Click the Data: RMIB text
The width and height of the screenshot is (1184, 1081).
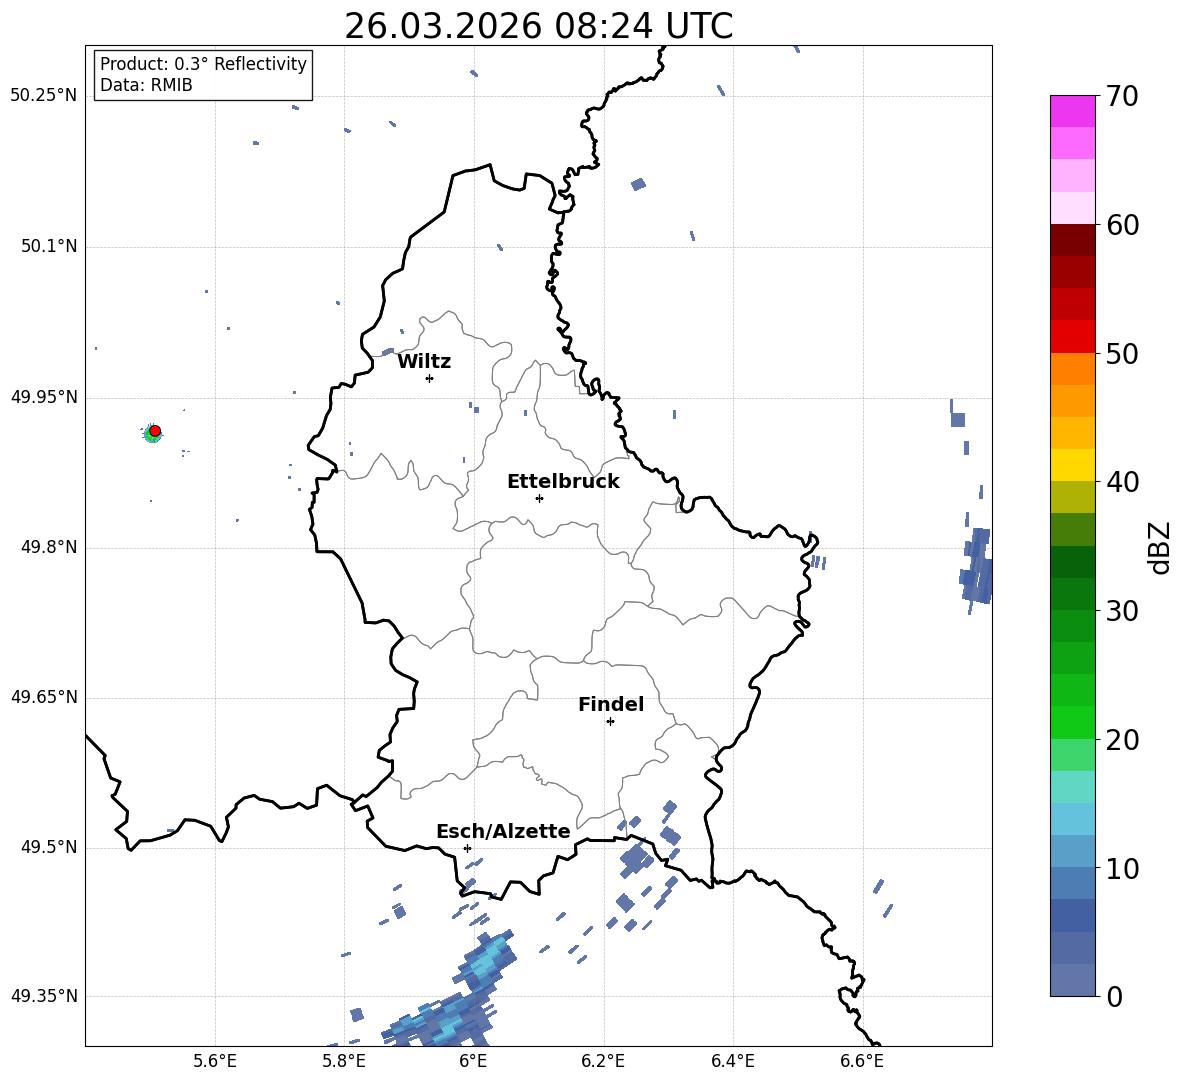pos(146,85)
